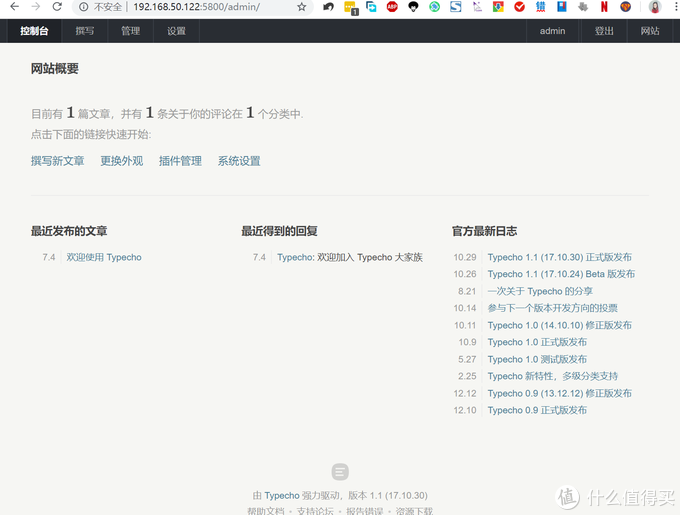Click the comment text 欢迎加入 Typecho 大家族
This screenshot has height=515, width=680.
[x=370, y=257]
